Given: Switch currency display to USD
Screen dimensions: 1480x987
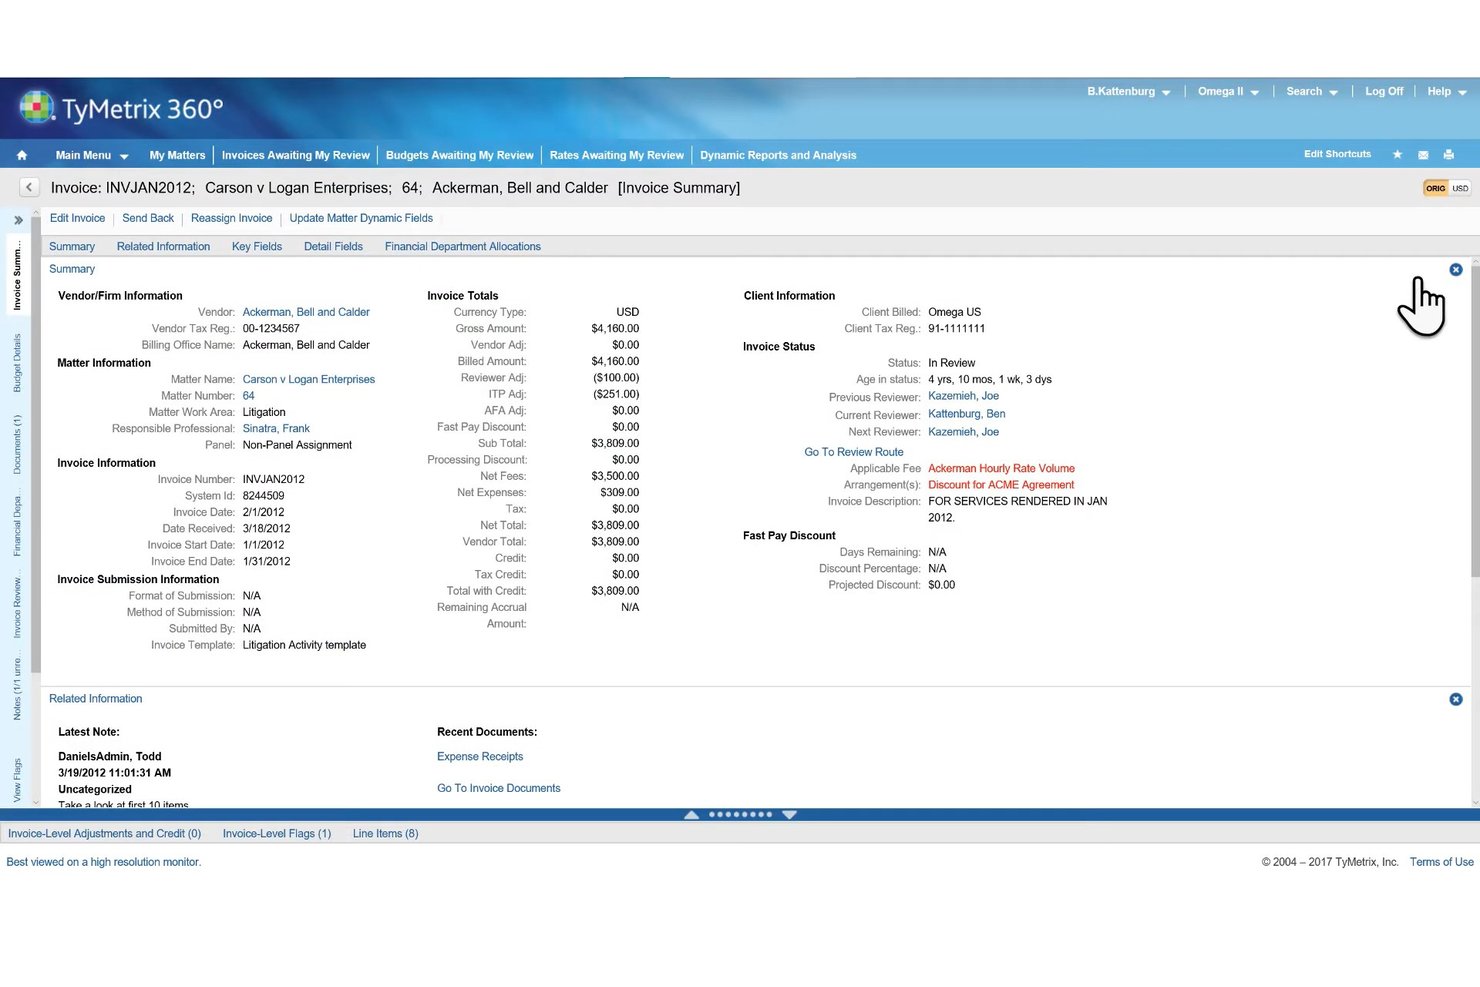Looking at the screenshot, I should (x=1460, y=188).
